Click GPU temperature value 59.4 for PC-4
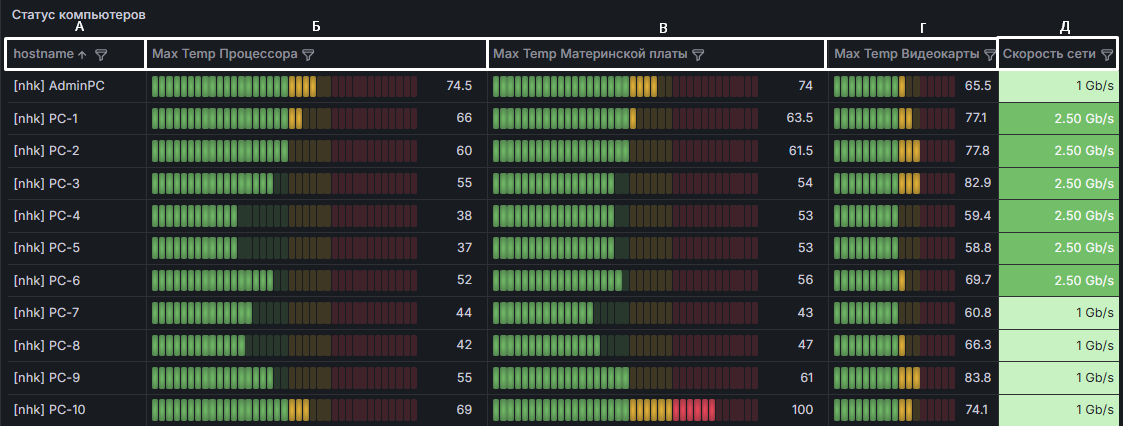The image size is (1123, 426). tap(978, 216)
